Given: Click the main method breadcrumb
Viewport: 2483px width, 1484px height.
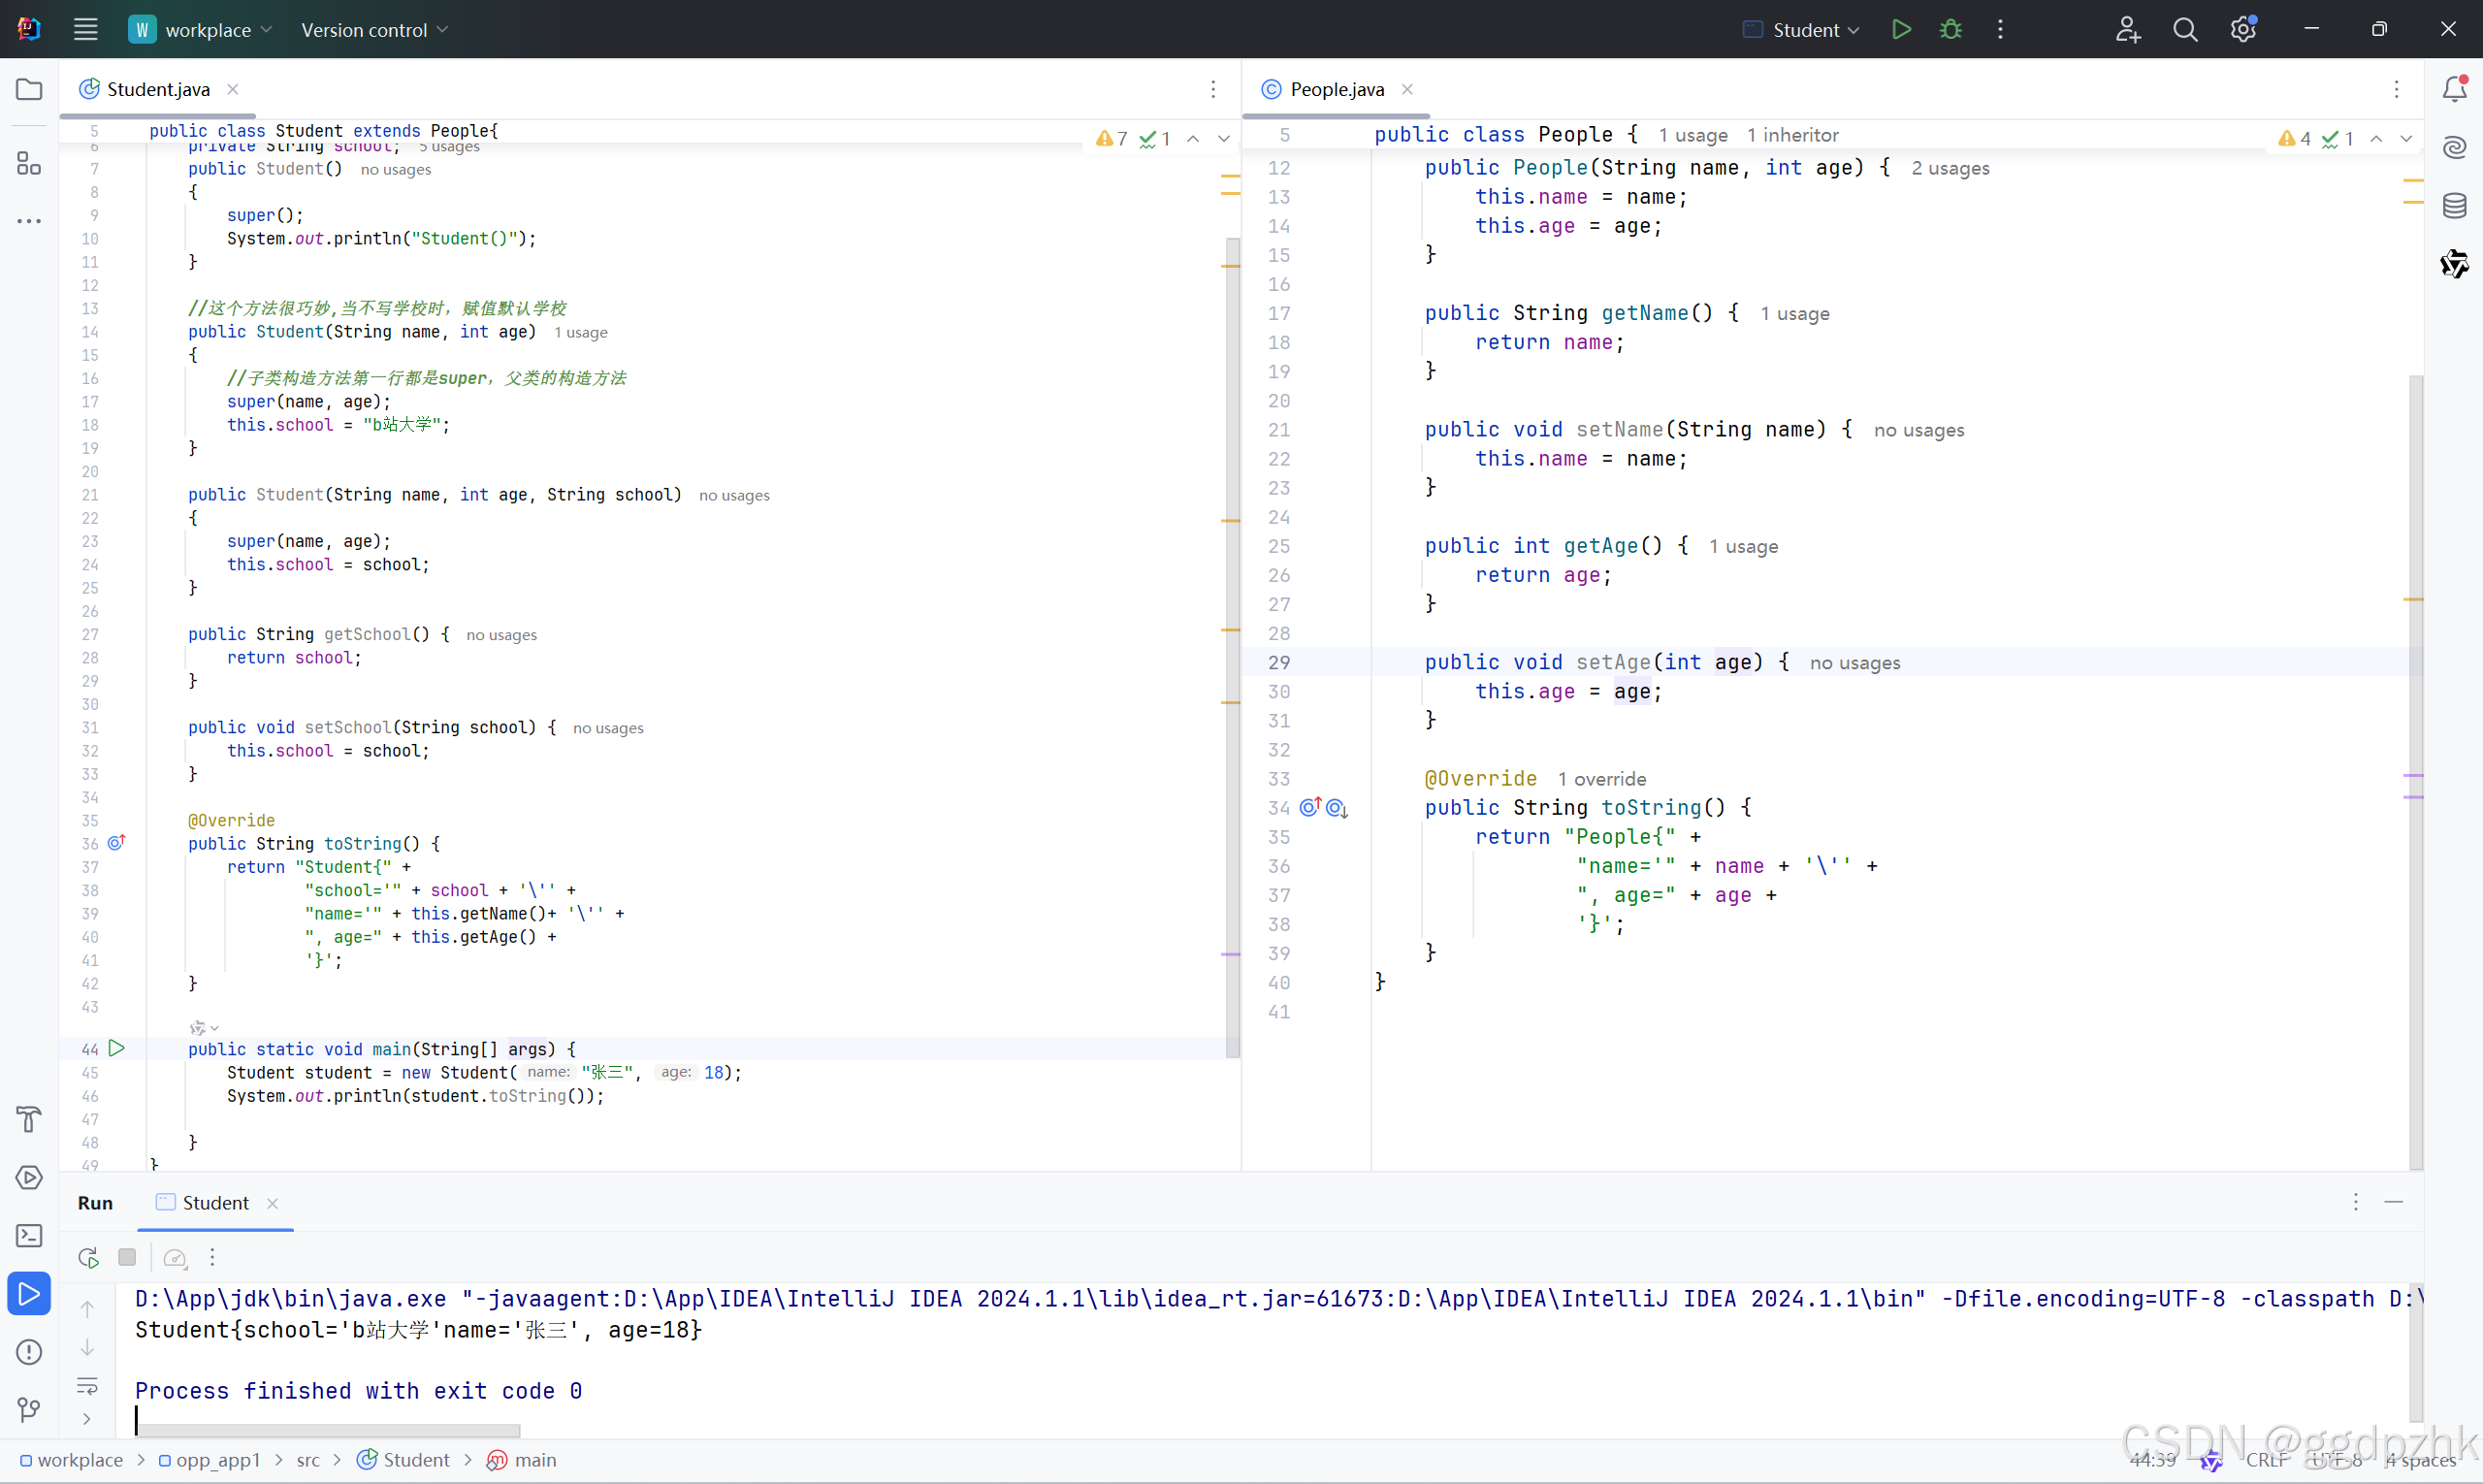Looking at the screenshot, I should pos(521,1460).
